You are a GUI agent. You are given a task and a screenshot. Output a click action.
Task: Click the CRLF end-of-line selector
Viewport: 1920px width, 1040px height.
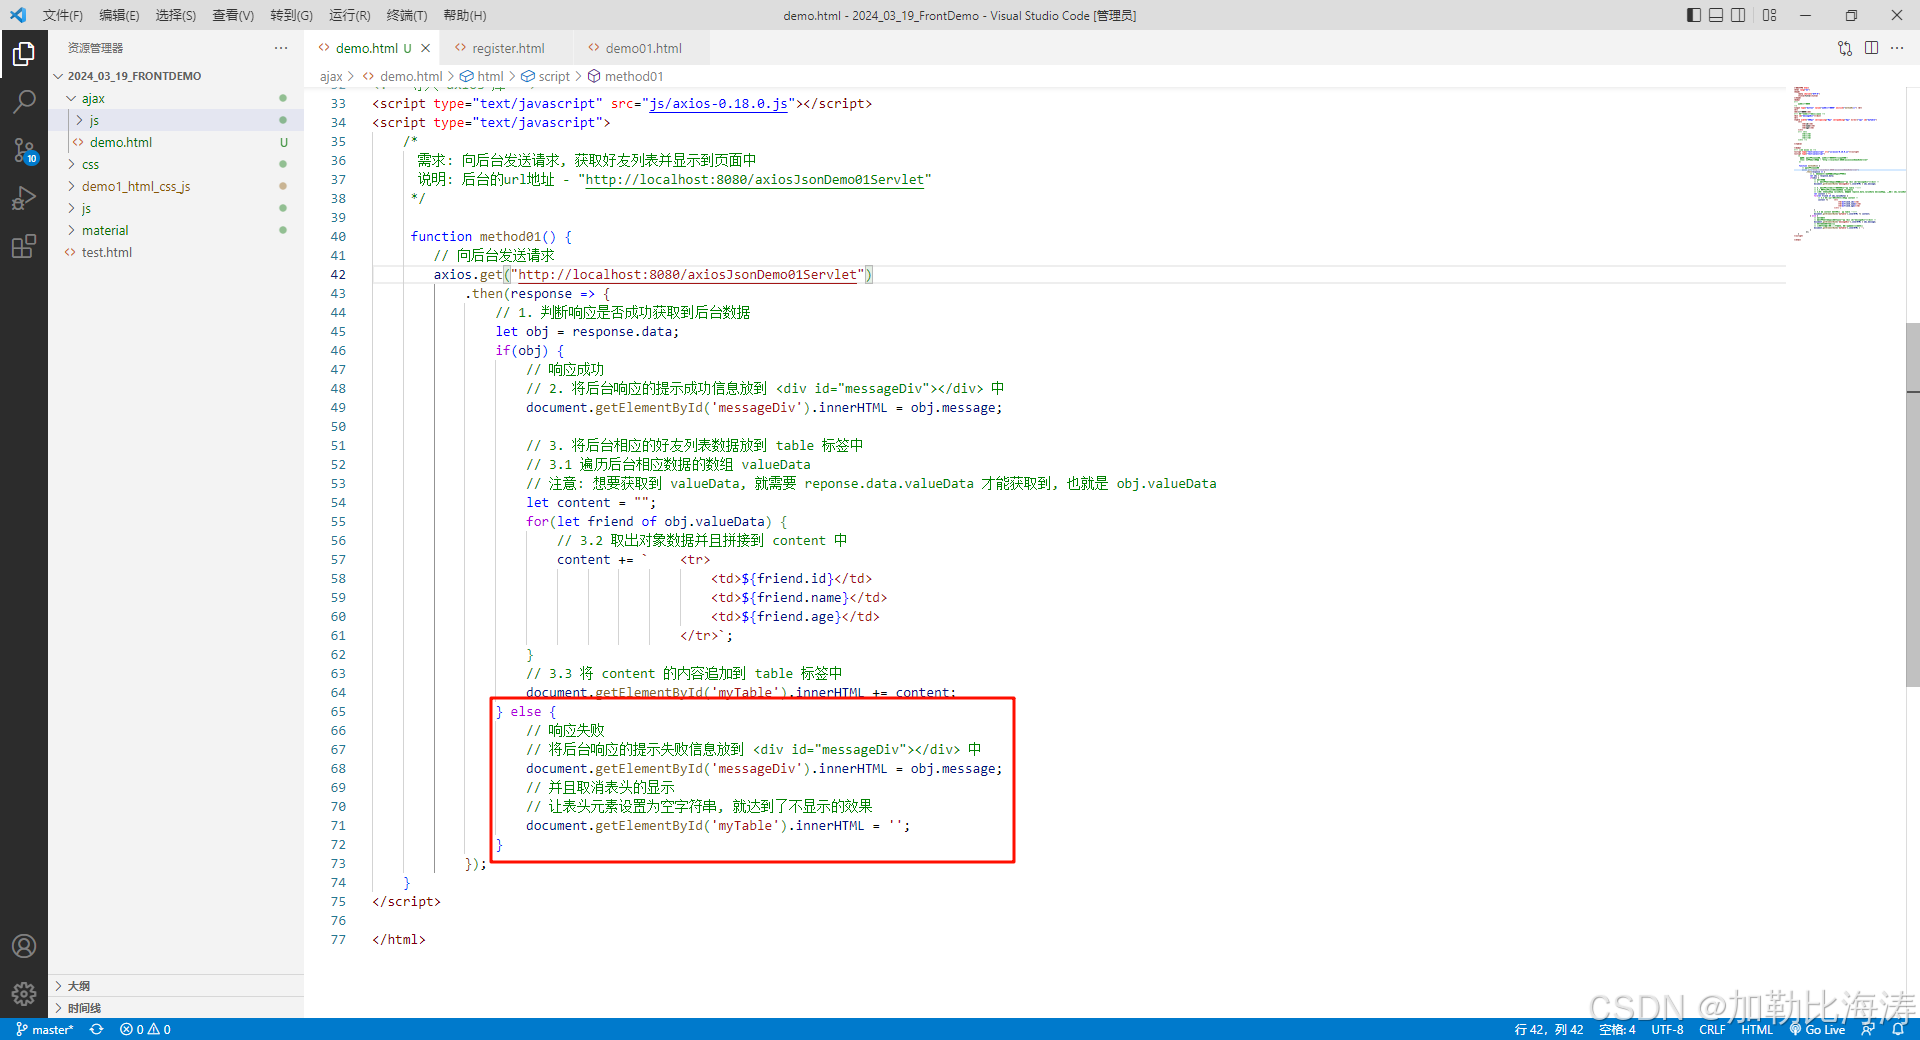click(x=1712, y=1029)
